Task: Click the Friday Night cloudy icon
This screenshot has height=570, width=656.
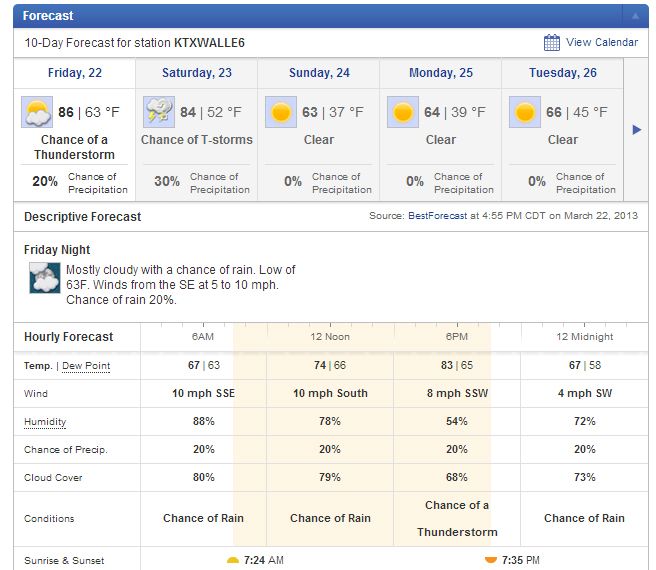Action: click(45, 278)
